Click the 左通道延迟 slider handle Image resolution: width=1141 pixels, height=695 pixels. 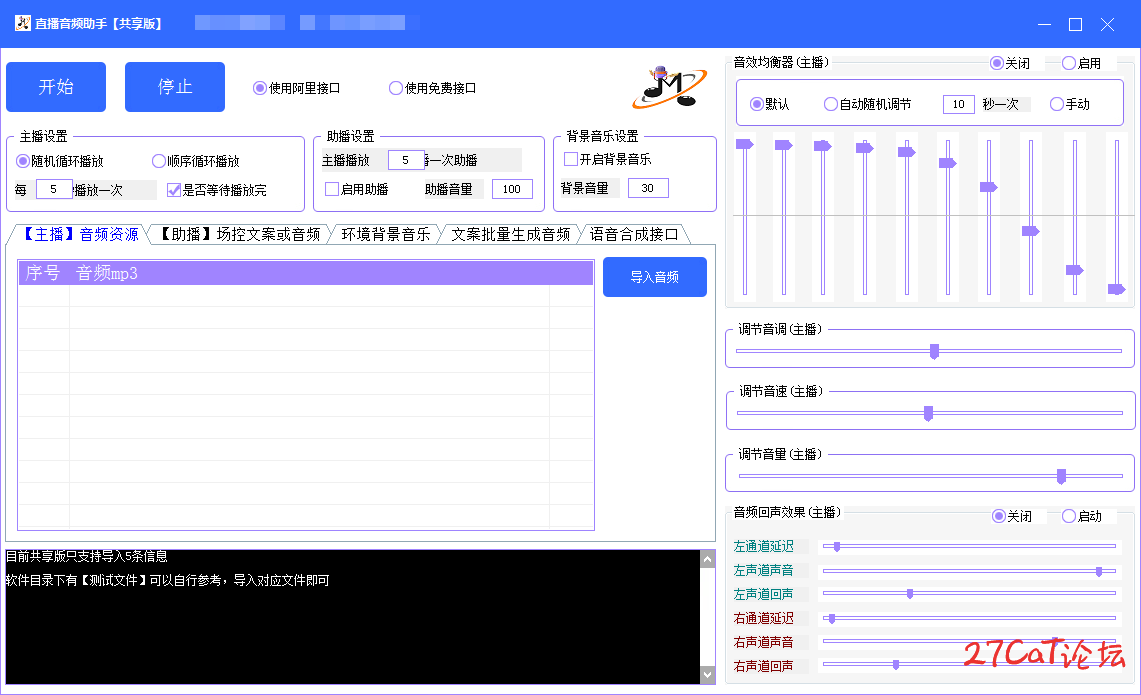[x=837, y=547]
